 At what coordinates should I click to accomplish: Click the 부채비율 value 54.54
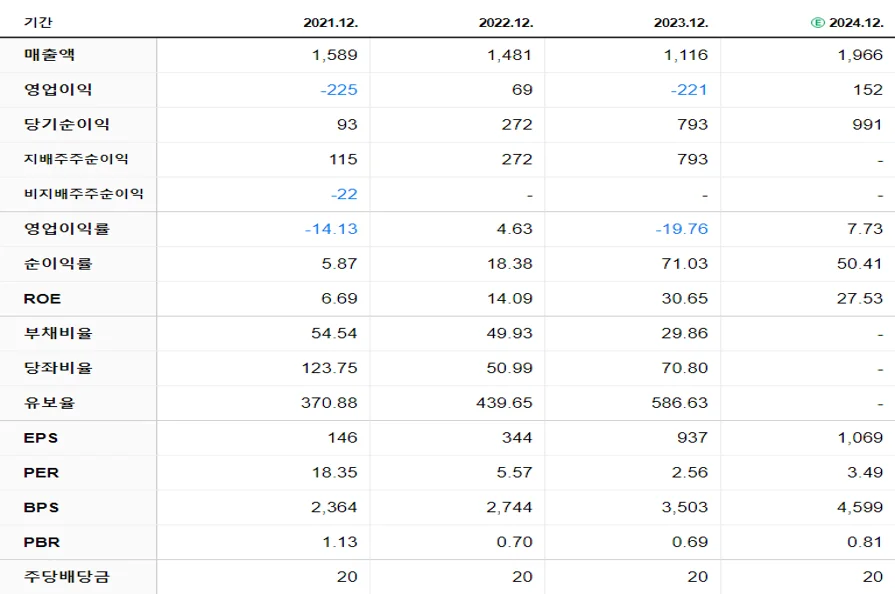[x=334, y=334]
